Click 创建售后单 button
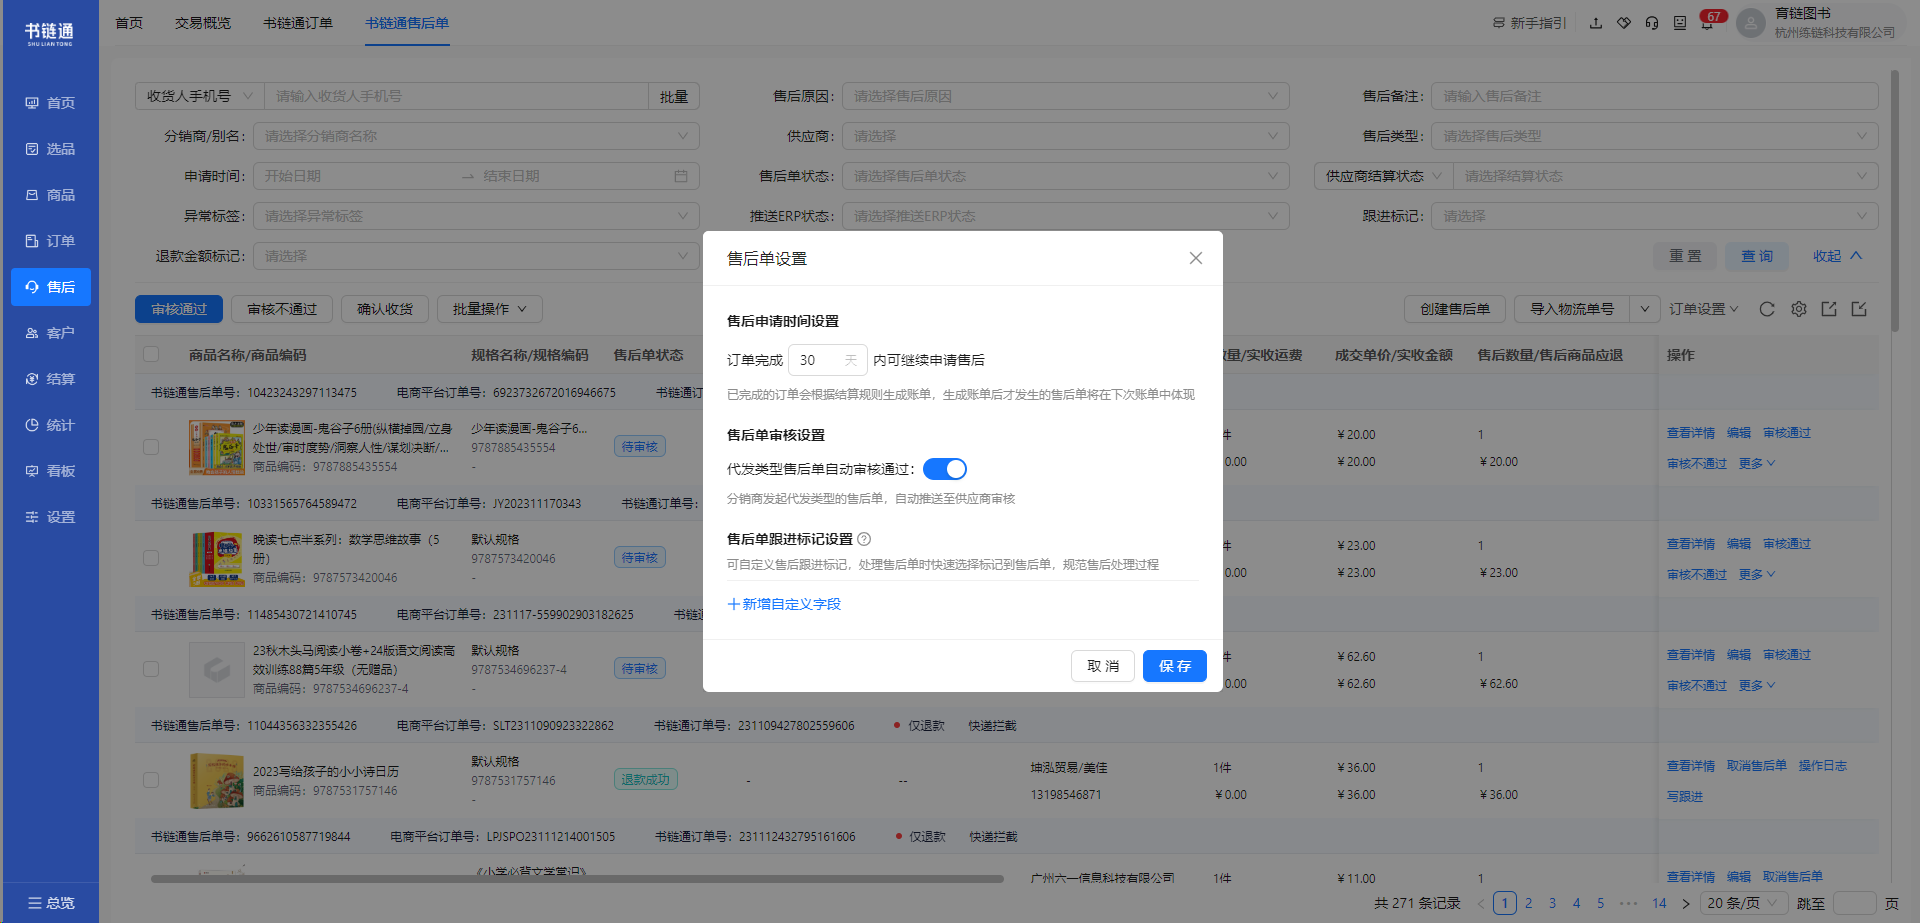 pyautogui.click(x=1455, y=309)
